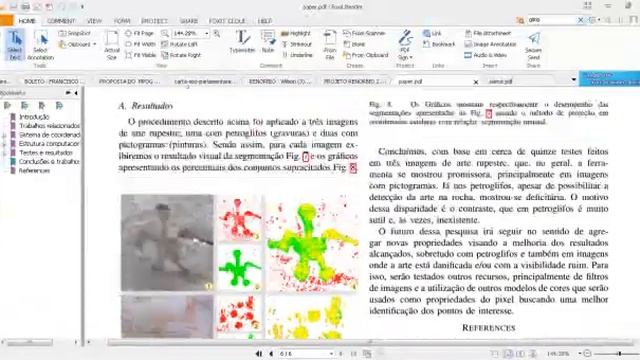The height and width of the screenshot is (360, 640).
Task: Select the Highlight tool
Action: 296,33
